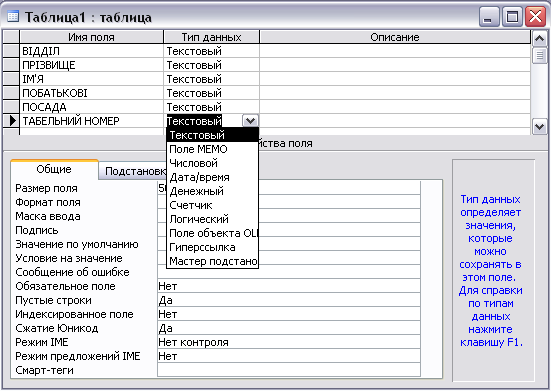Click the Формат поля property label

coord(48,202)
